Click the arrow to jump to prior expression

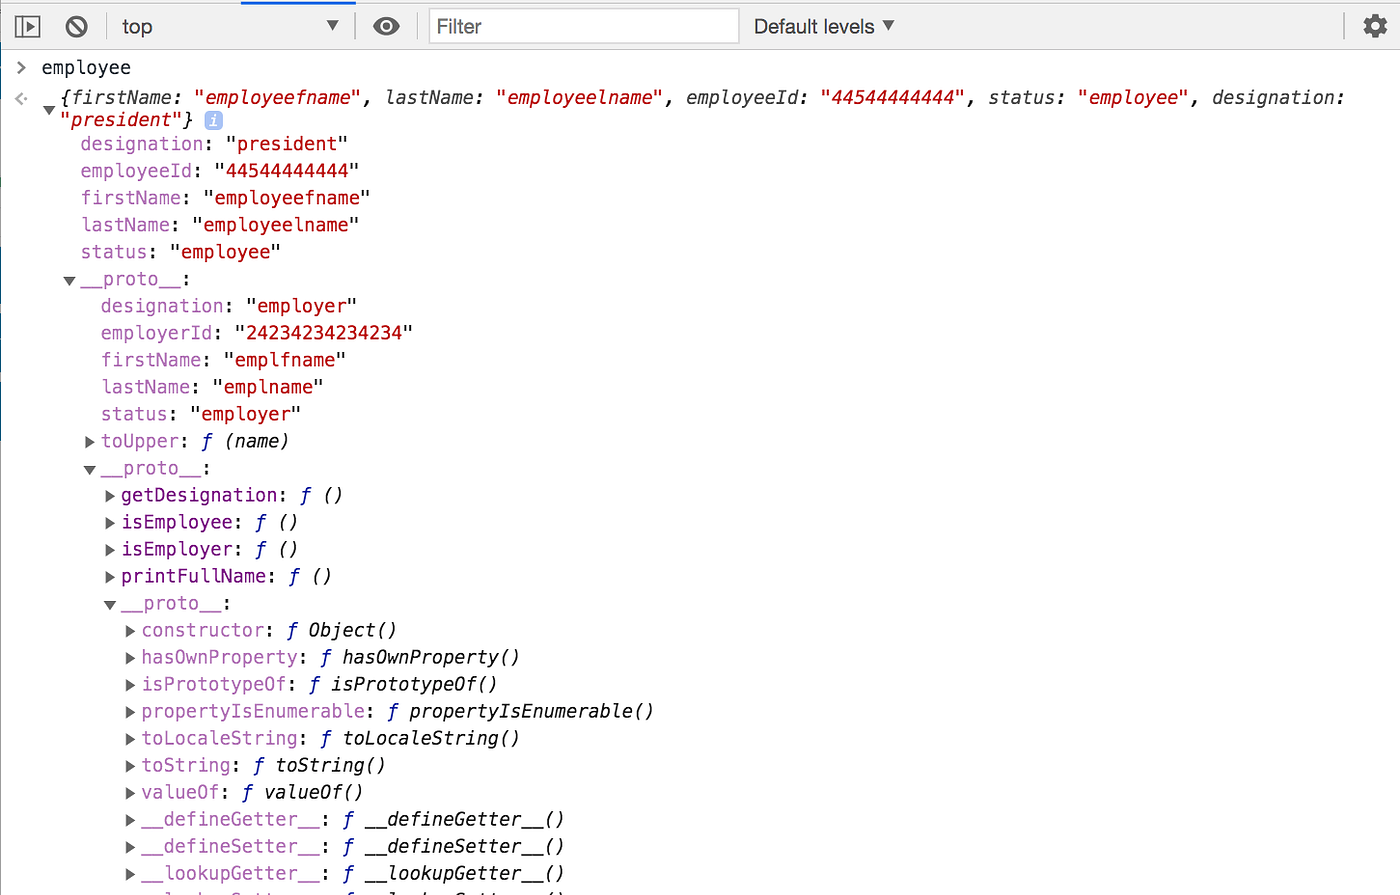pos(20,97)
